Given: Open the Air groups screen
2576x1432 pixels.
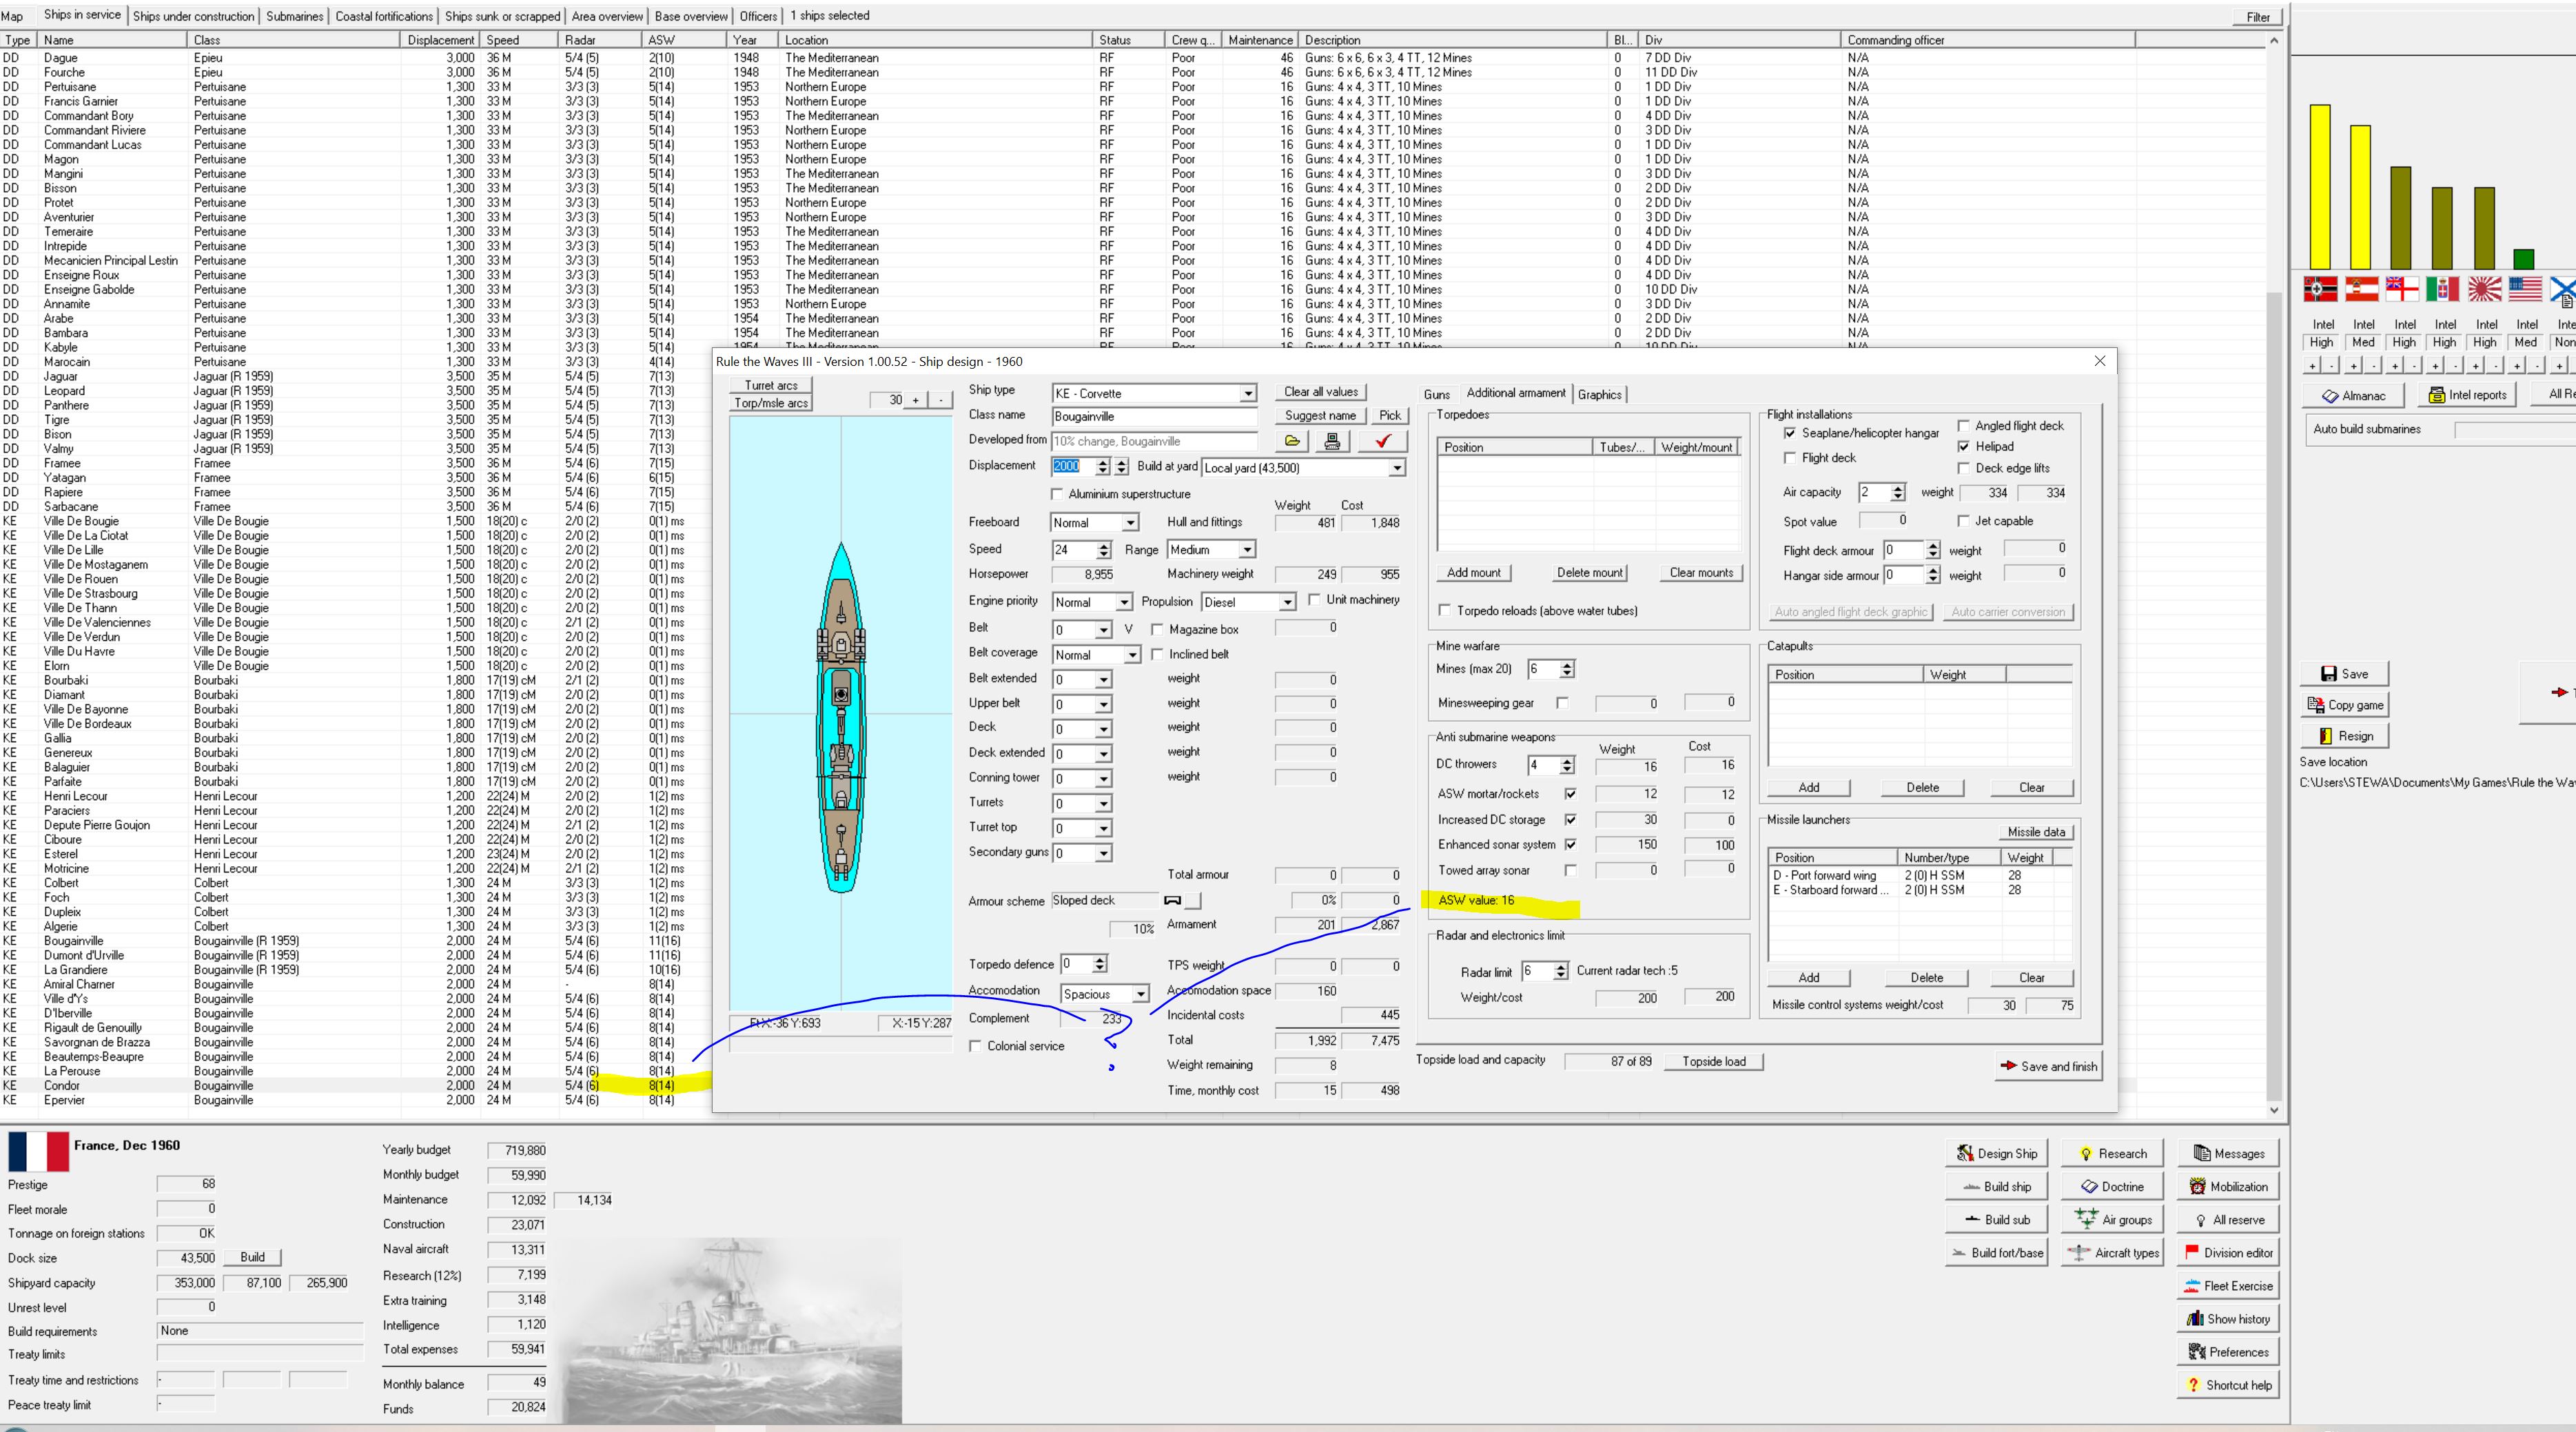Looking at the screenshot, I should [x=2111, y=1219].
